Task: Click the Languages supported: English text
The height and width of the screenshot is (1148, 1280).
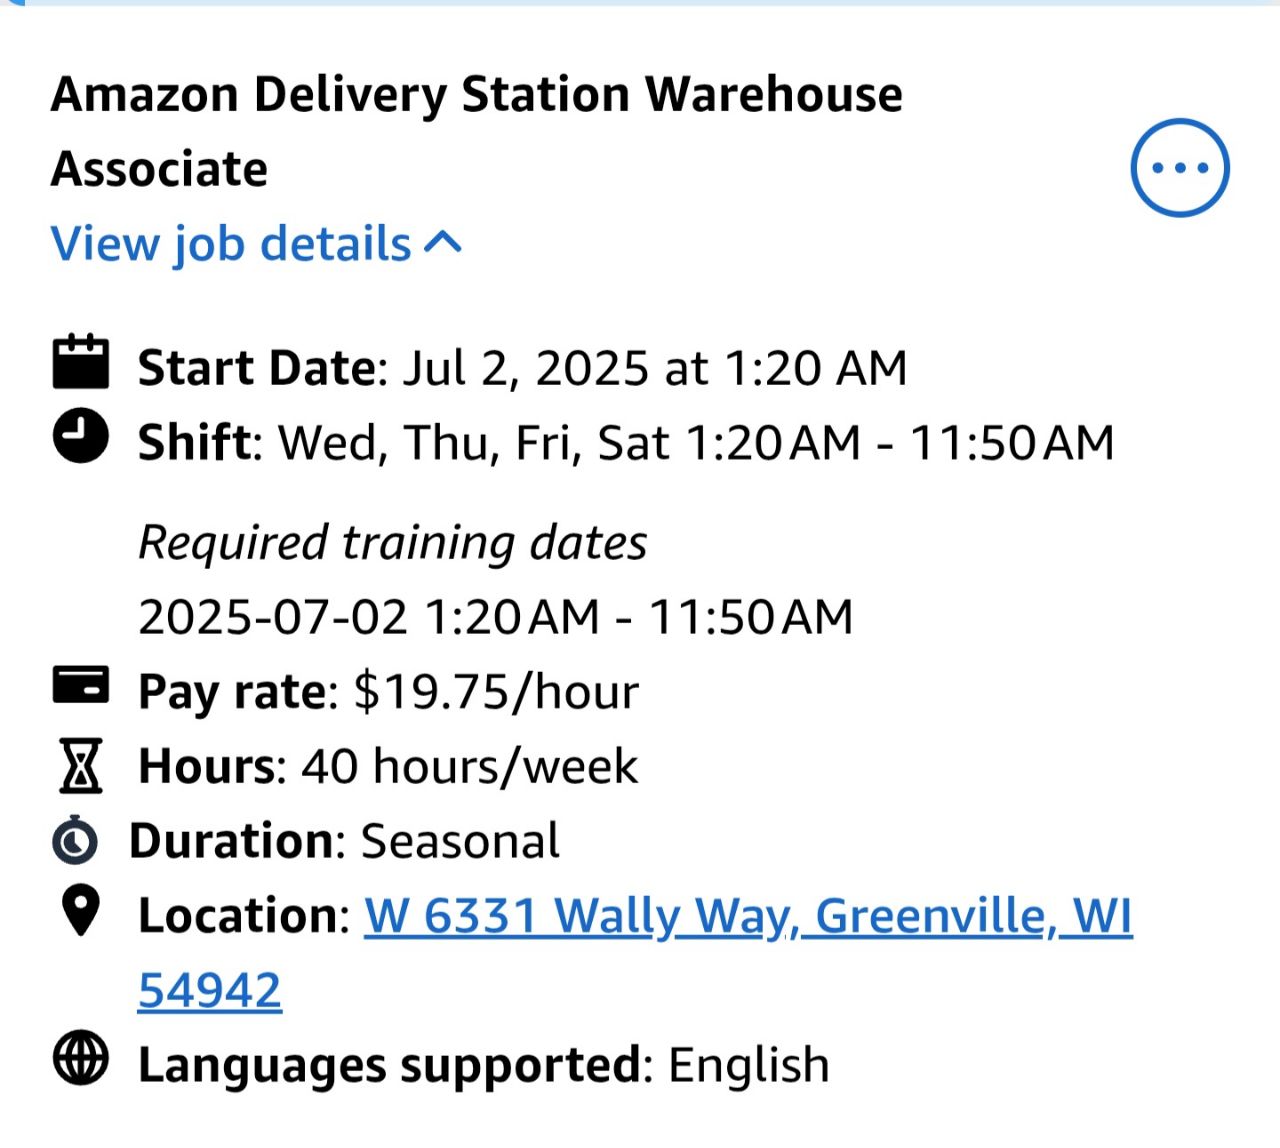Action: pyautogui.click(x=484, y=1065)
